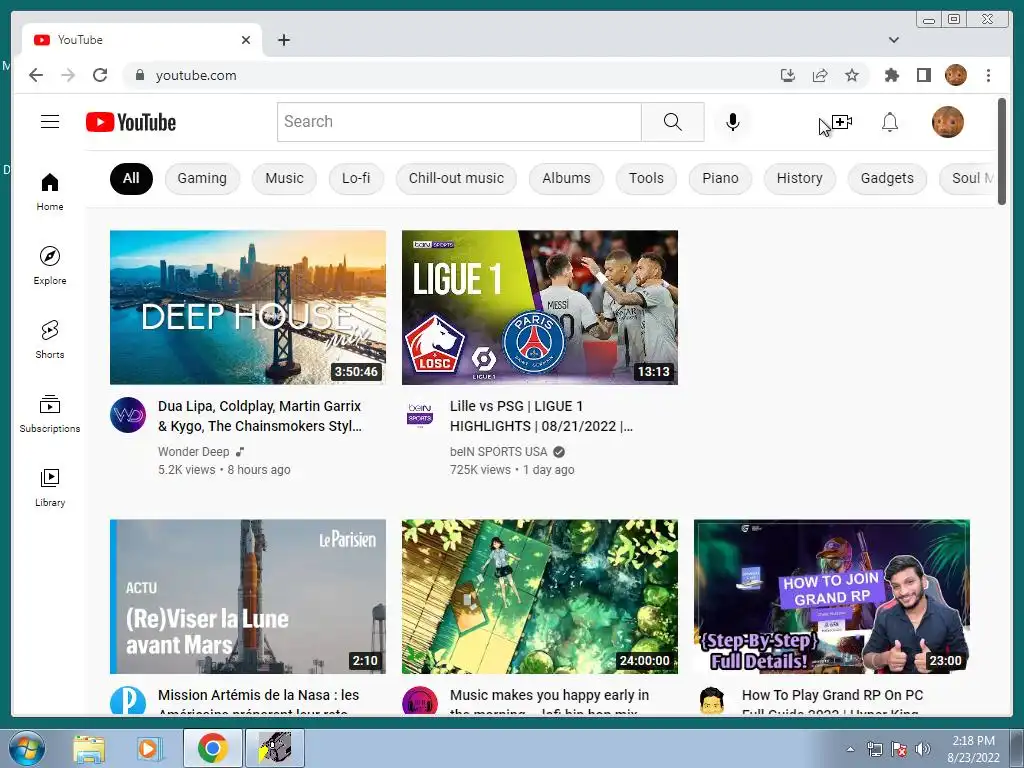
Task: Play the (Re)Viser la Lune thumbnail
Action: pos(248,596)
